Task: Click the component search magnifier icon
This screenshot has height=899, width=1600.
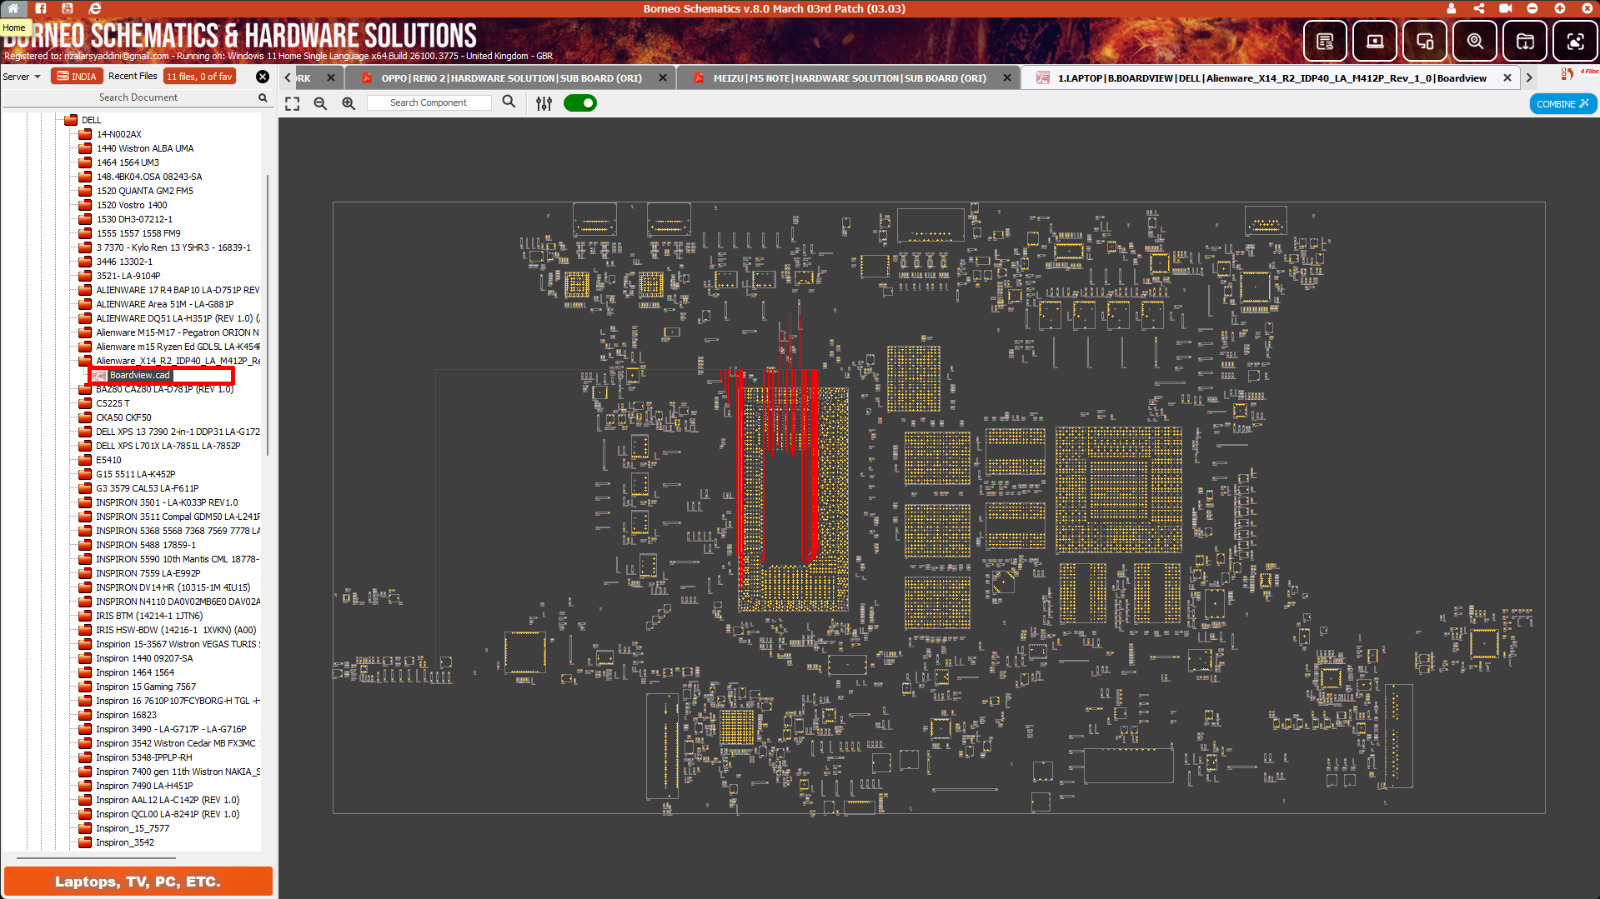Action: coord(509,102)
